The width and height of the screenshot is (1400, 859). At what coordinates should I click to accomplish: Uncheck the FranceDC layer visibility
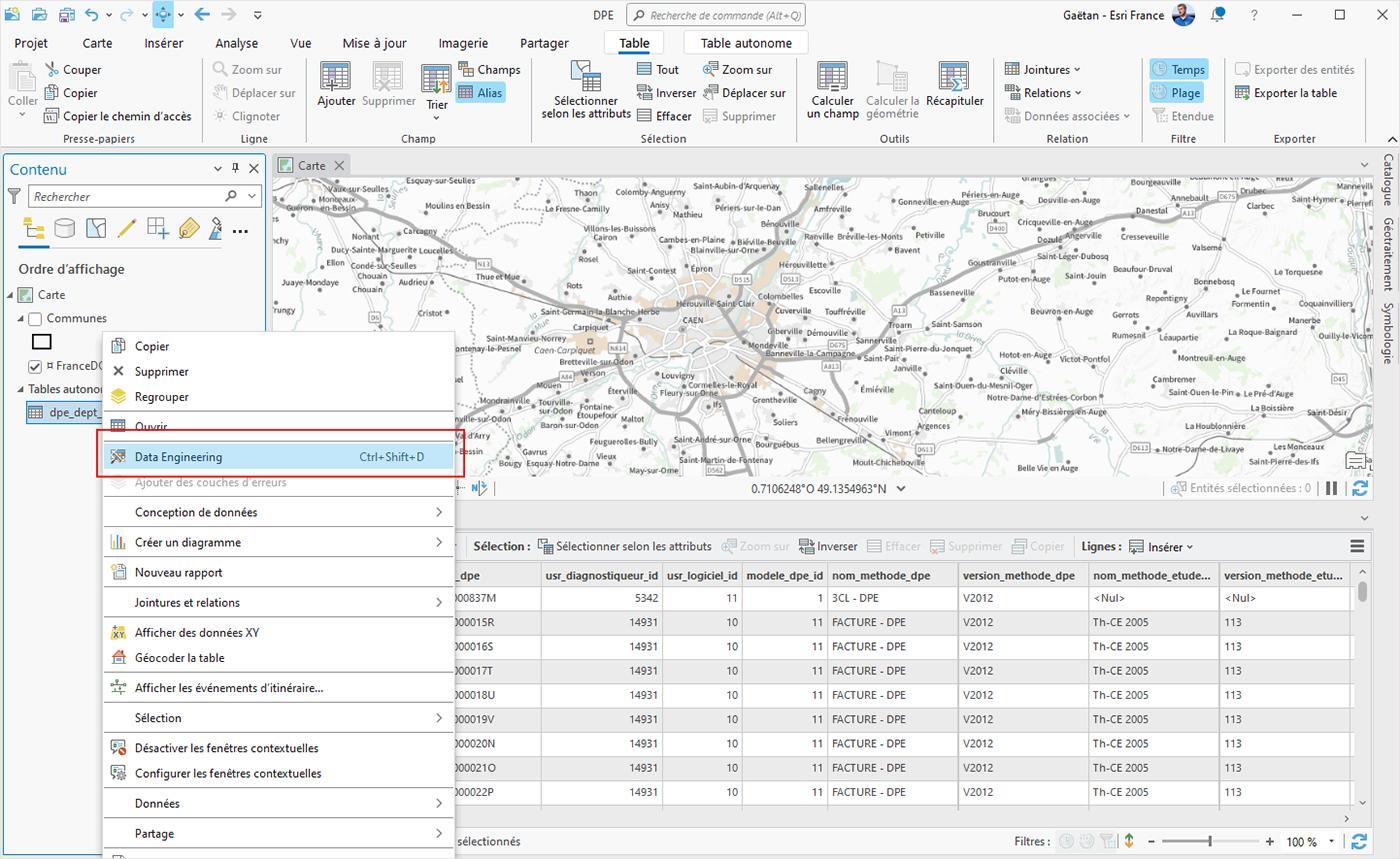35,367
